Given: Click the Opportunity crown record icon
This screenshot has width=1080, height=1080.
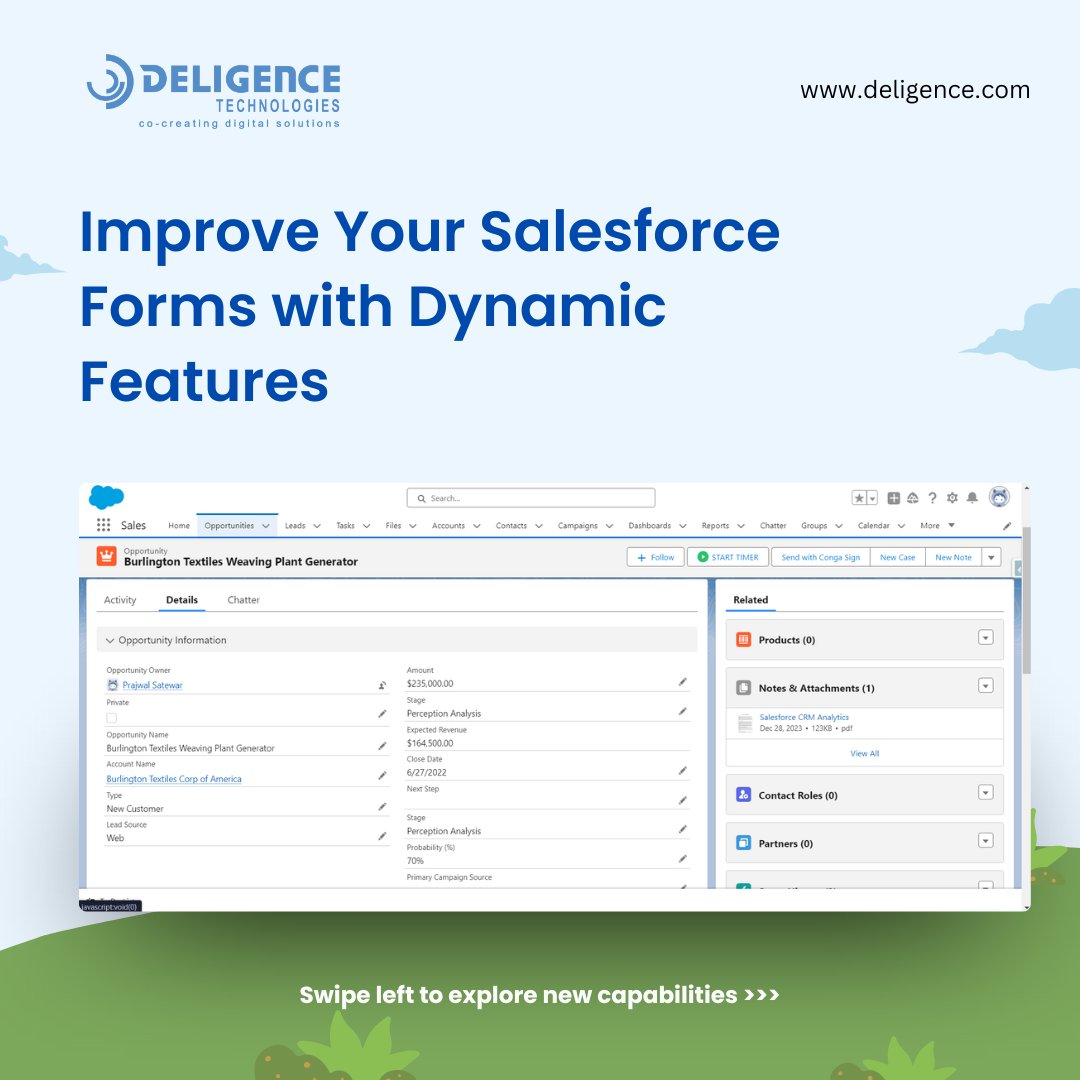Looking at the screenshot, I should tap(106, 556).
